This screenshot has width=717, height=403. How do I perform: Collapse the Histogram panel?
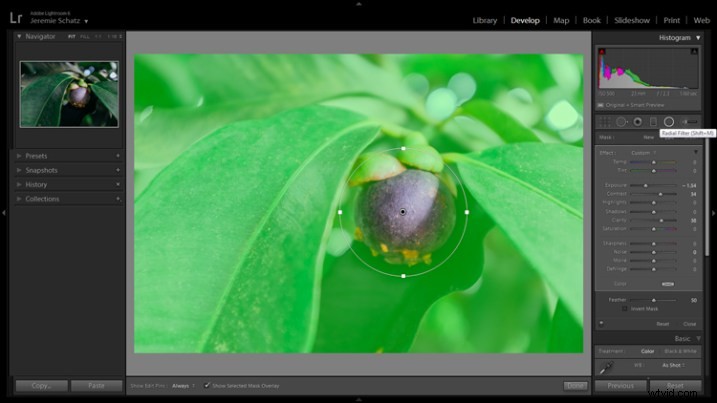pos(698,38)
